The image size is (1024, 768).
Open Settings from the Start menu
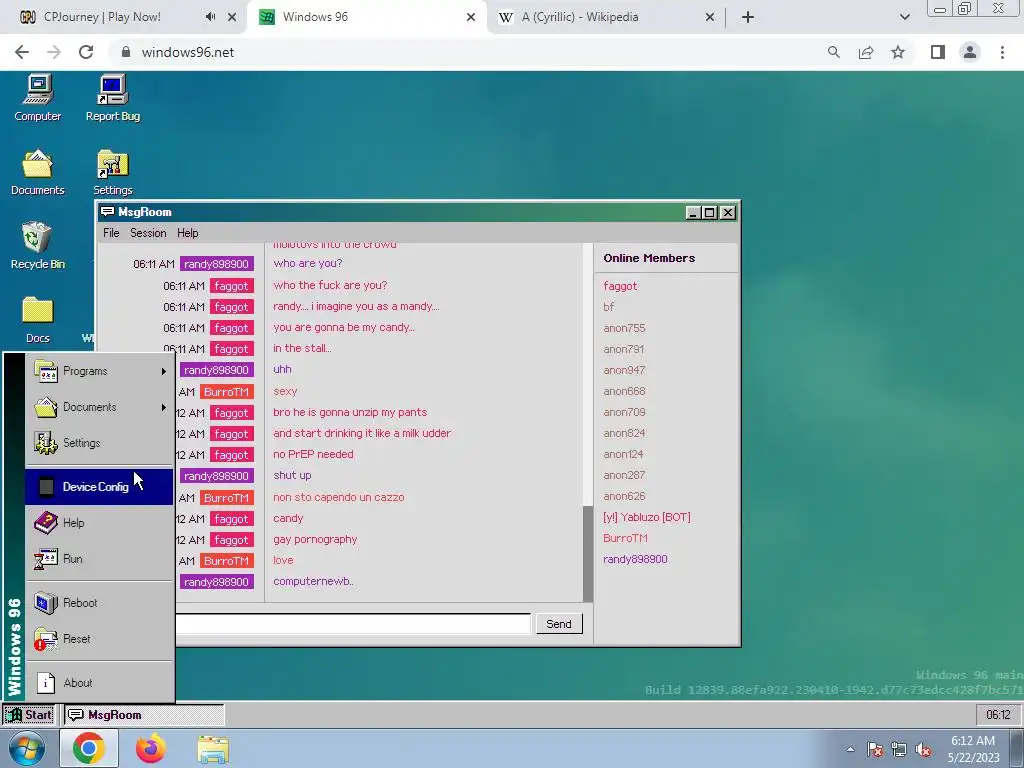point(99,443)
